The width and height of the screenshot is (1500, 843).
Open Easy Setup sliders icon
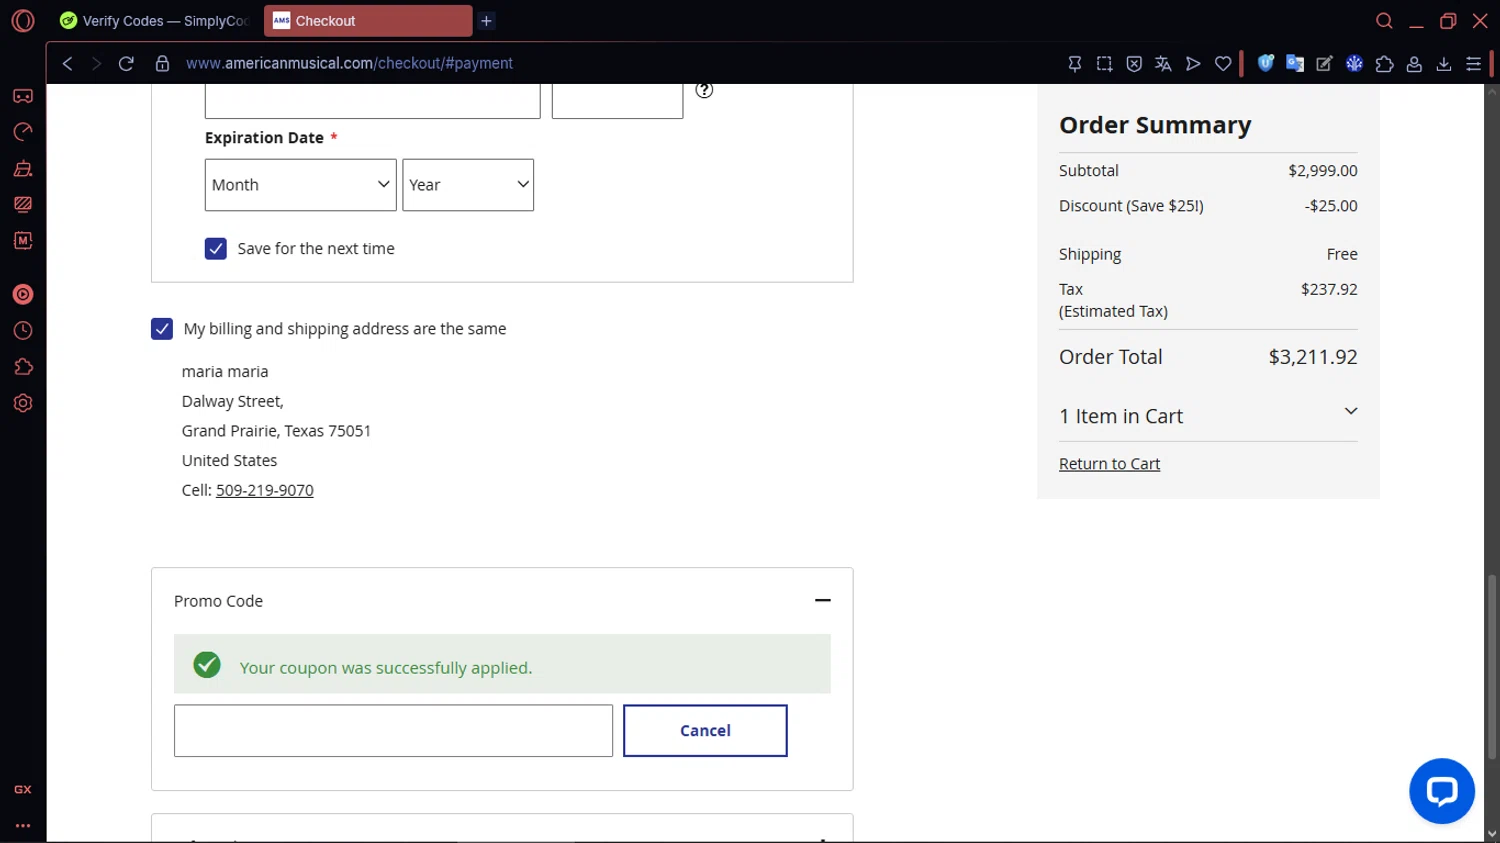click(1473, 63)
